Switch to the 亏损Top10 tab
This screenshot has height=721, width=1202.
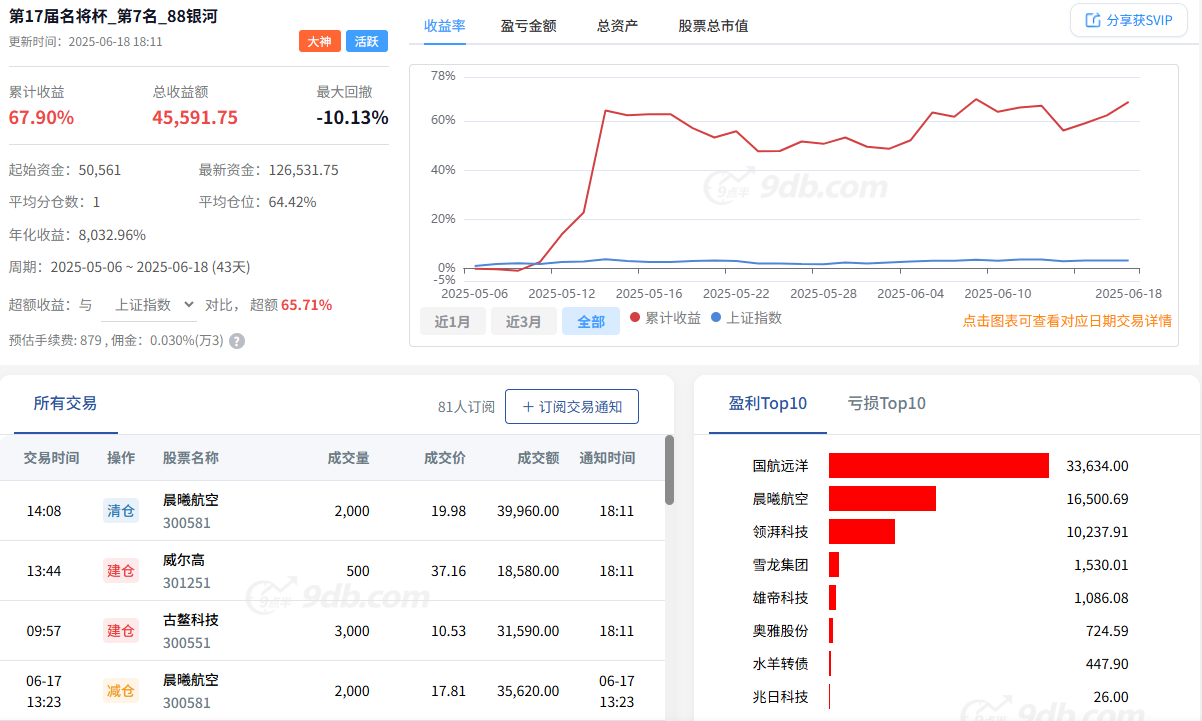coord(886,404)
